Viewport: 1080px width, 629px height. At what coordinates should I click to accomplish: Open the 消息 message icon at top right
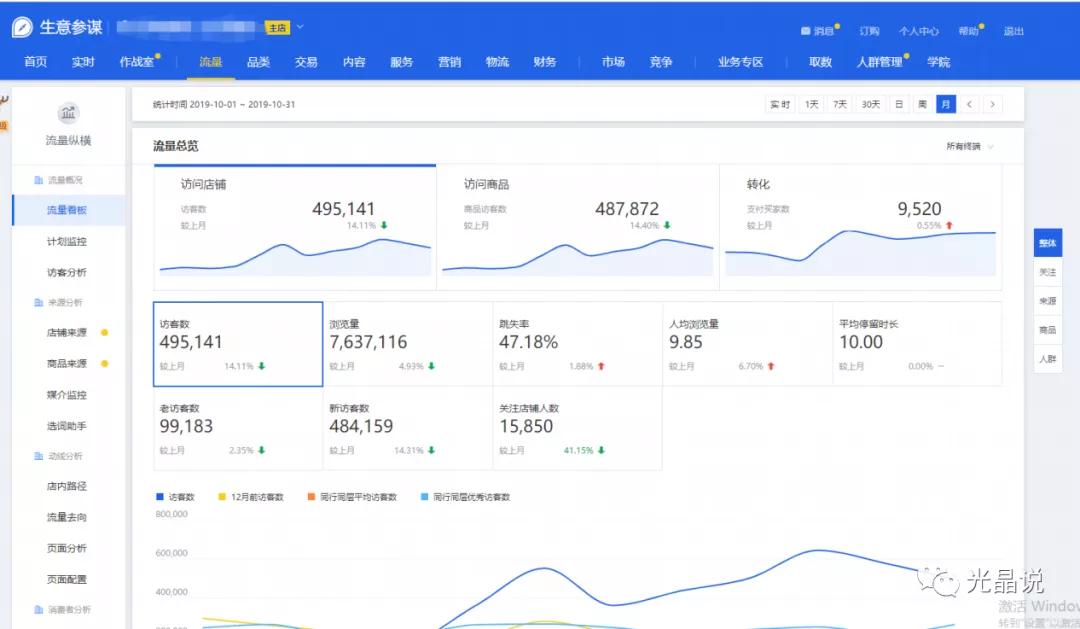(806, 30)
